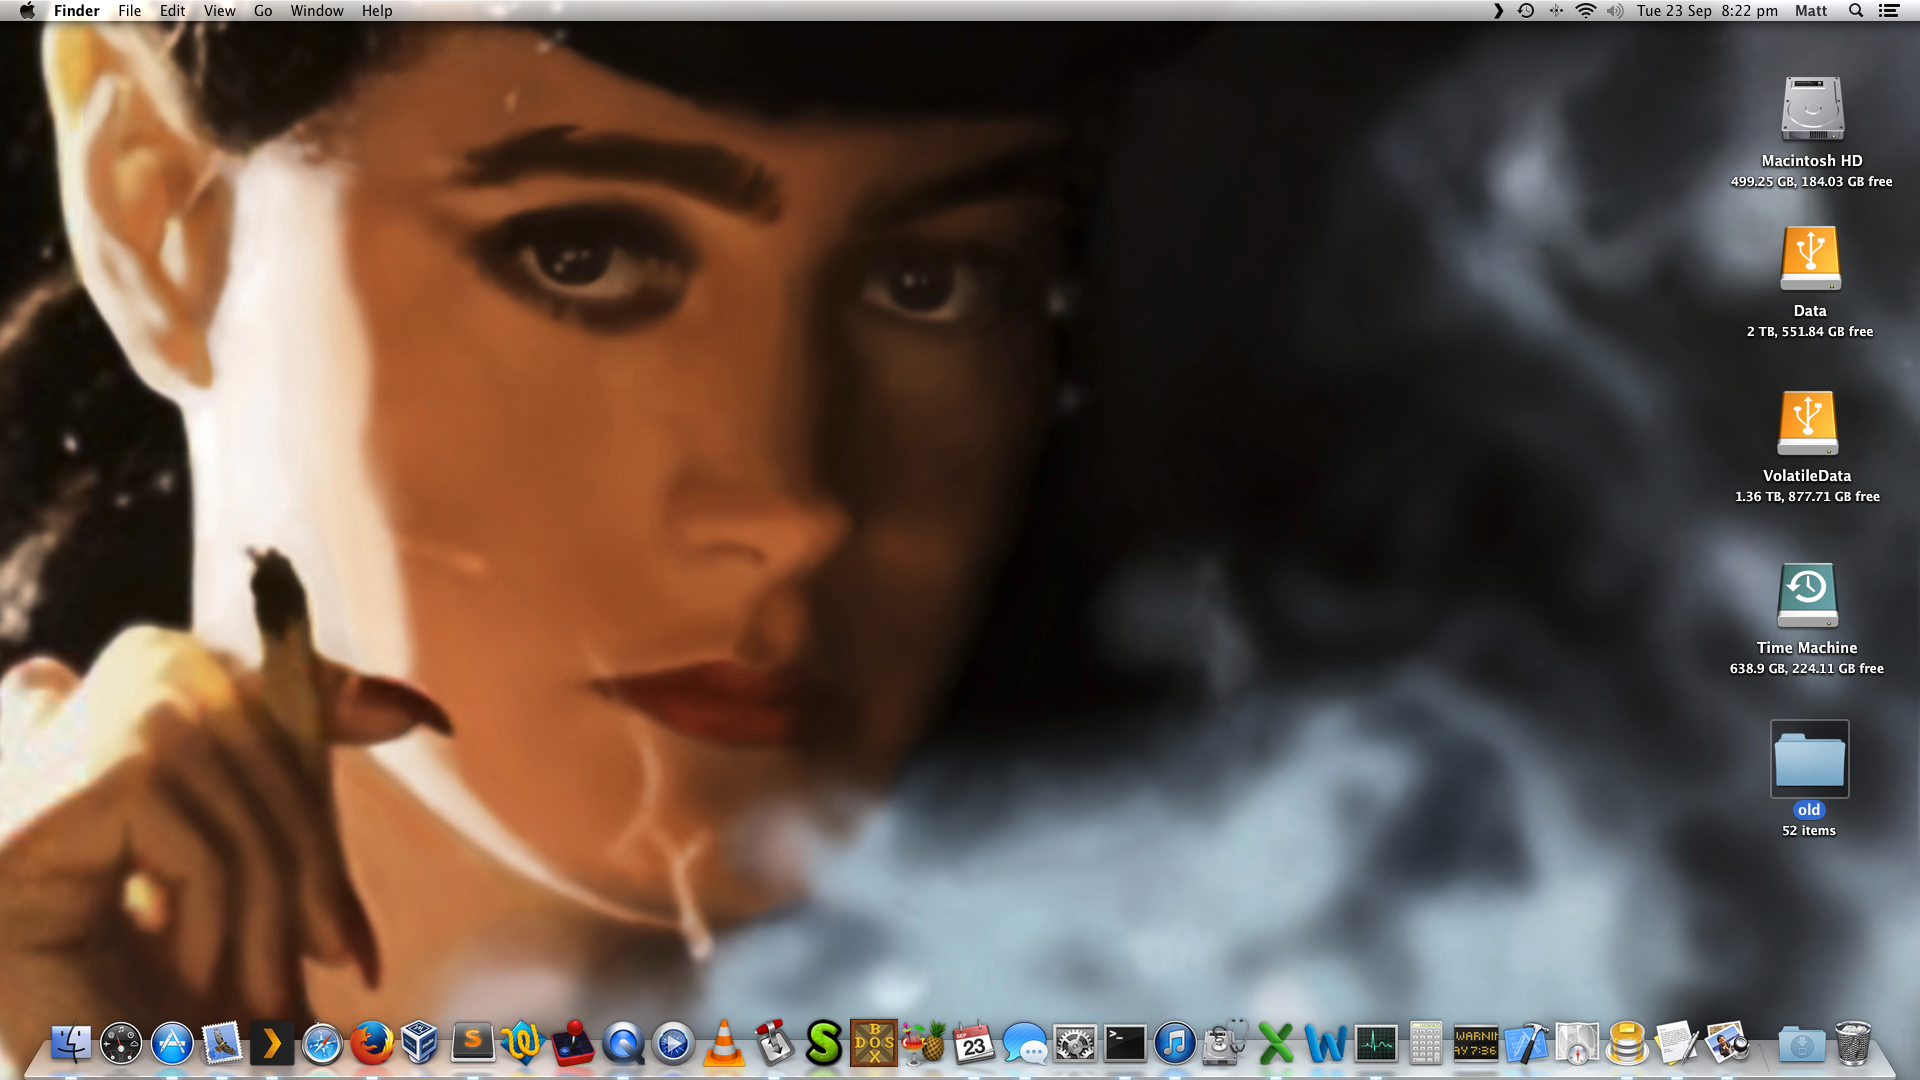Launch Plex from the Dock
This screenshot has width=1920, height=1080.
click(272, 1044)
